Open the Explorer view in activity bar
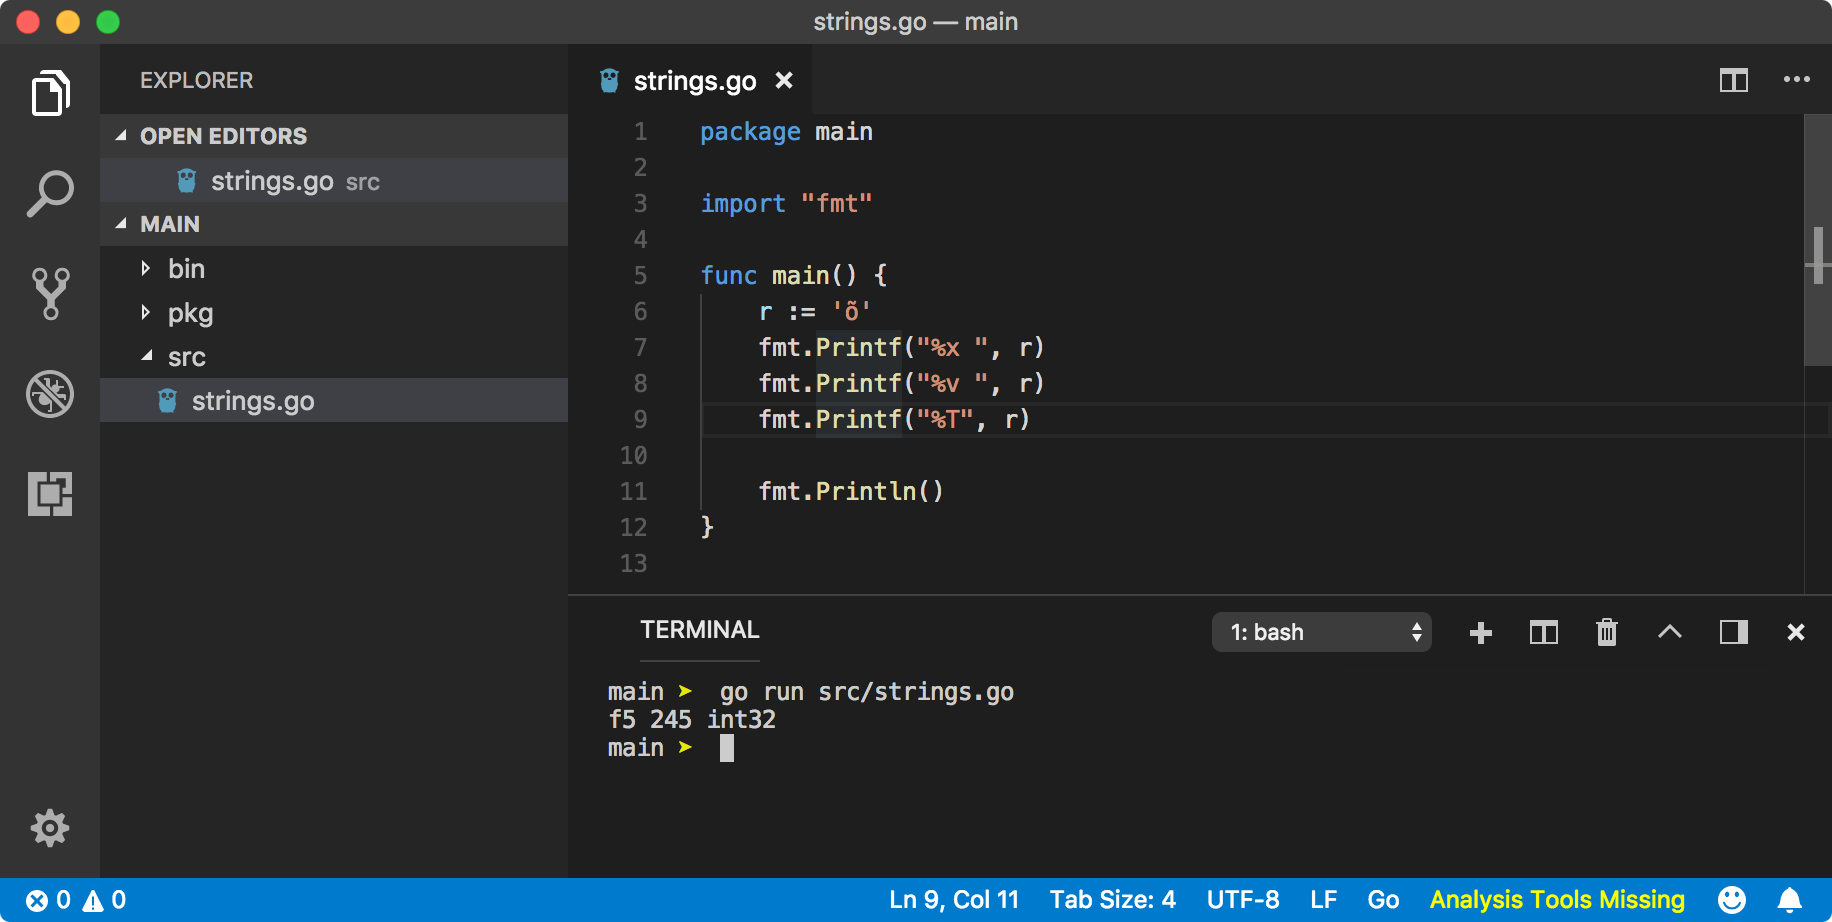1832x922 pixels. click(x=50, y=94)
